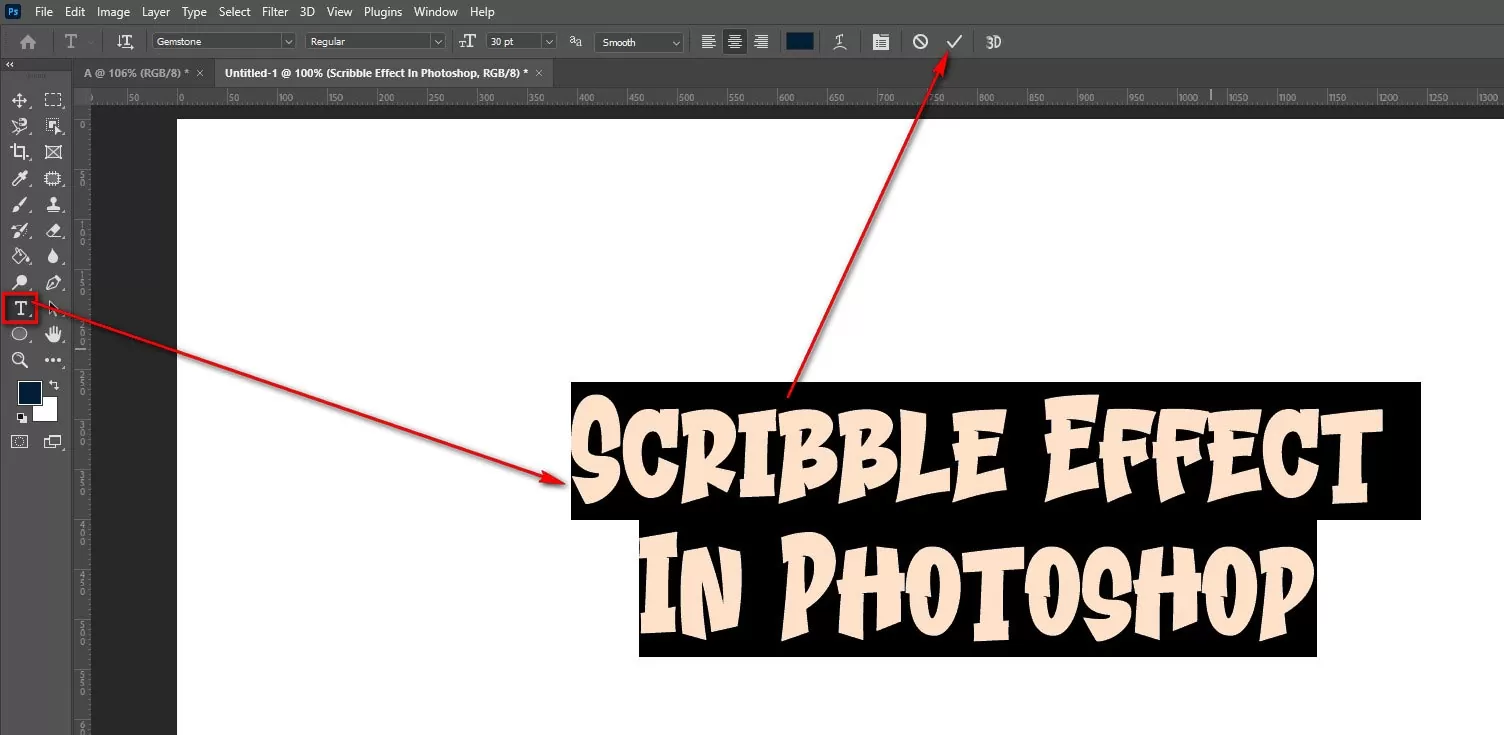Close the Untitled-1 document tab

tap(540, 73)
